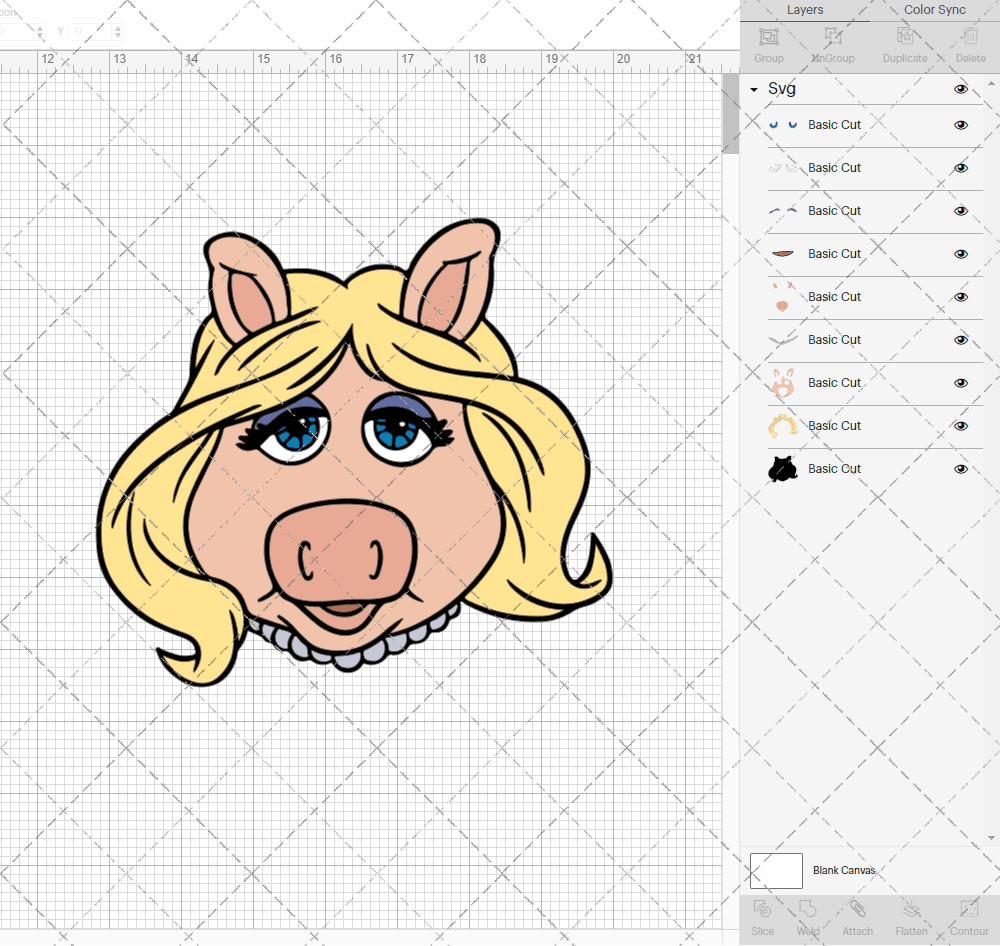Click the Contour tool icon
Screen dimensions: 1000x946
969,908
